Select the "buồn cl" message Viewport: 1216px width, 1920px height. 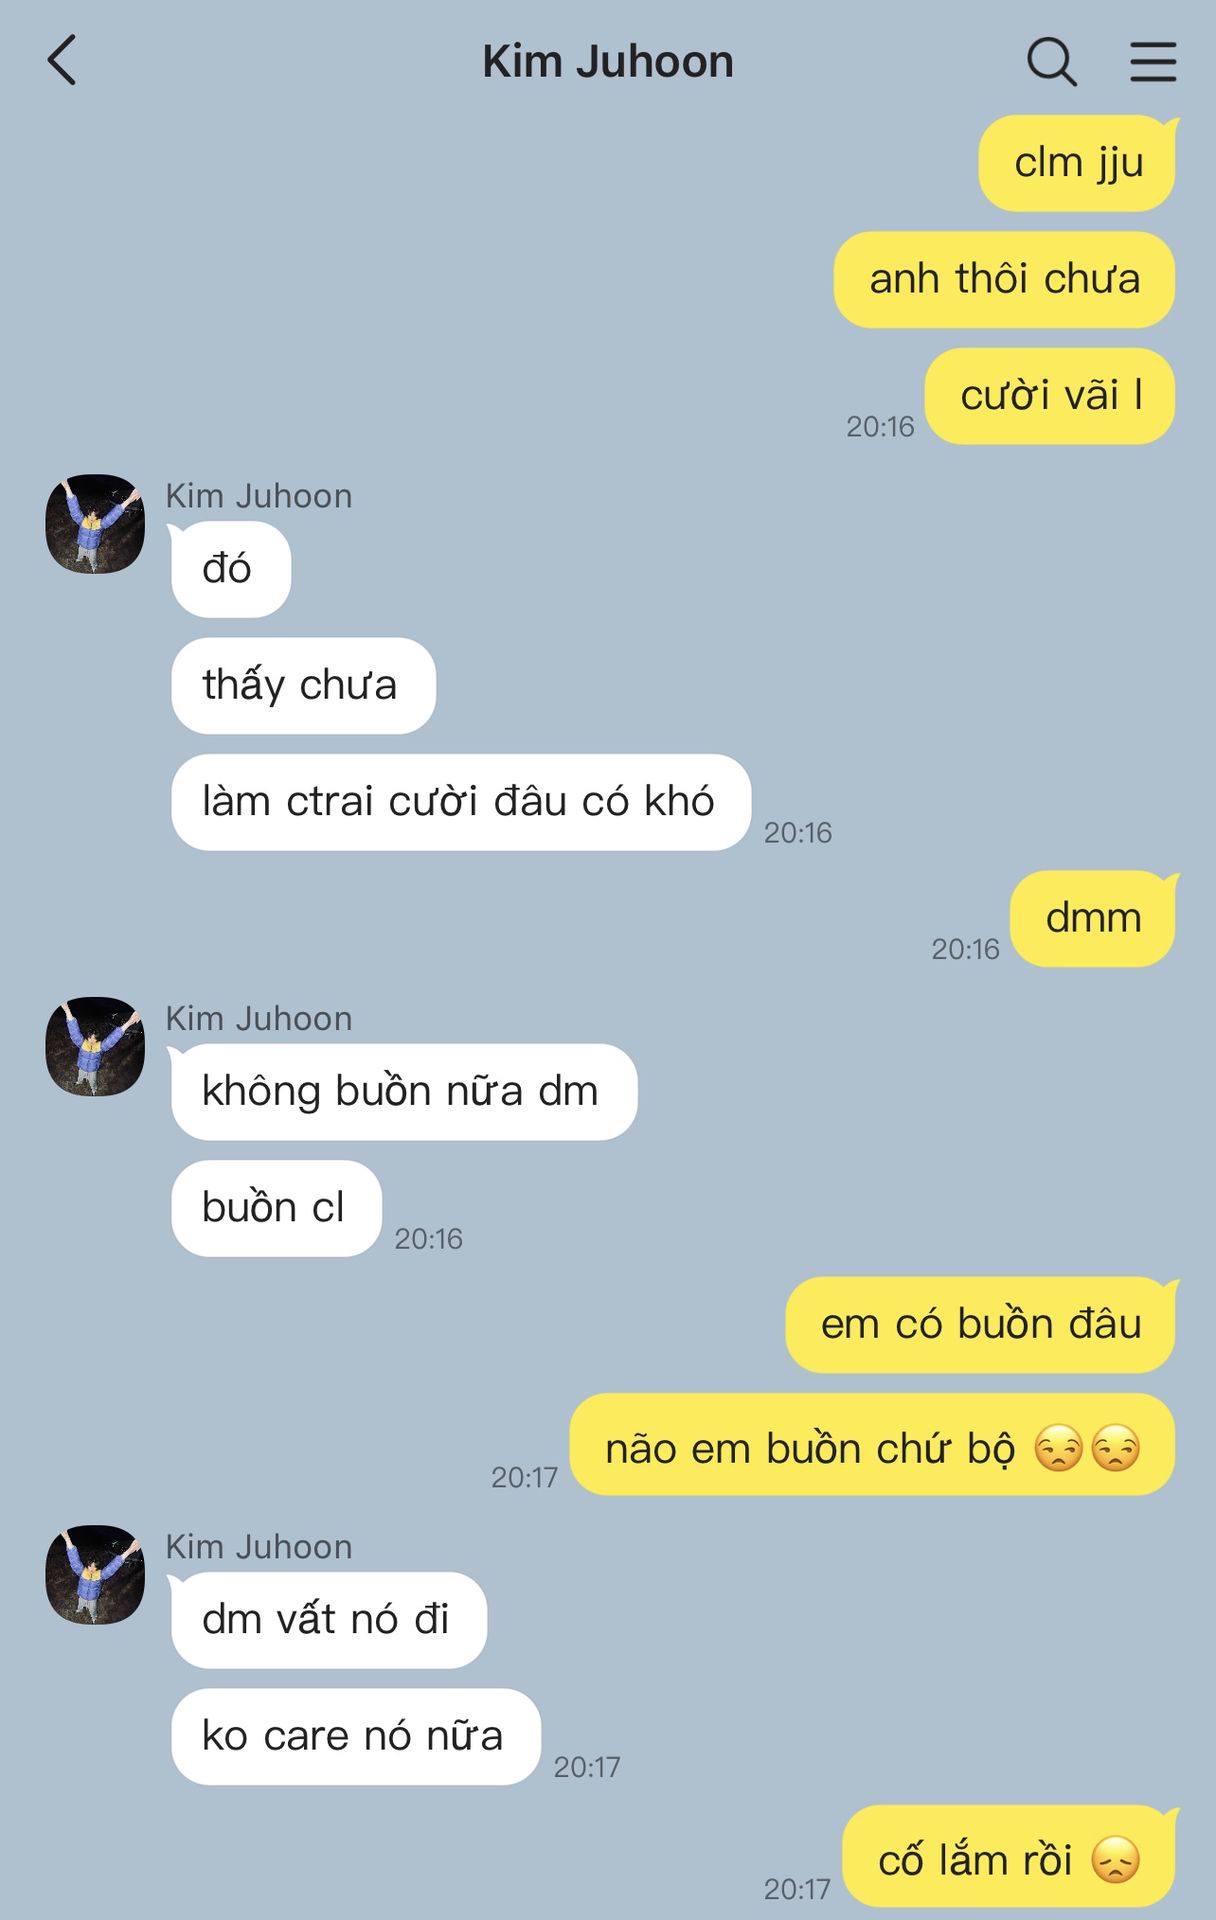point(275,1208)
